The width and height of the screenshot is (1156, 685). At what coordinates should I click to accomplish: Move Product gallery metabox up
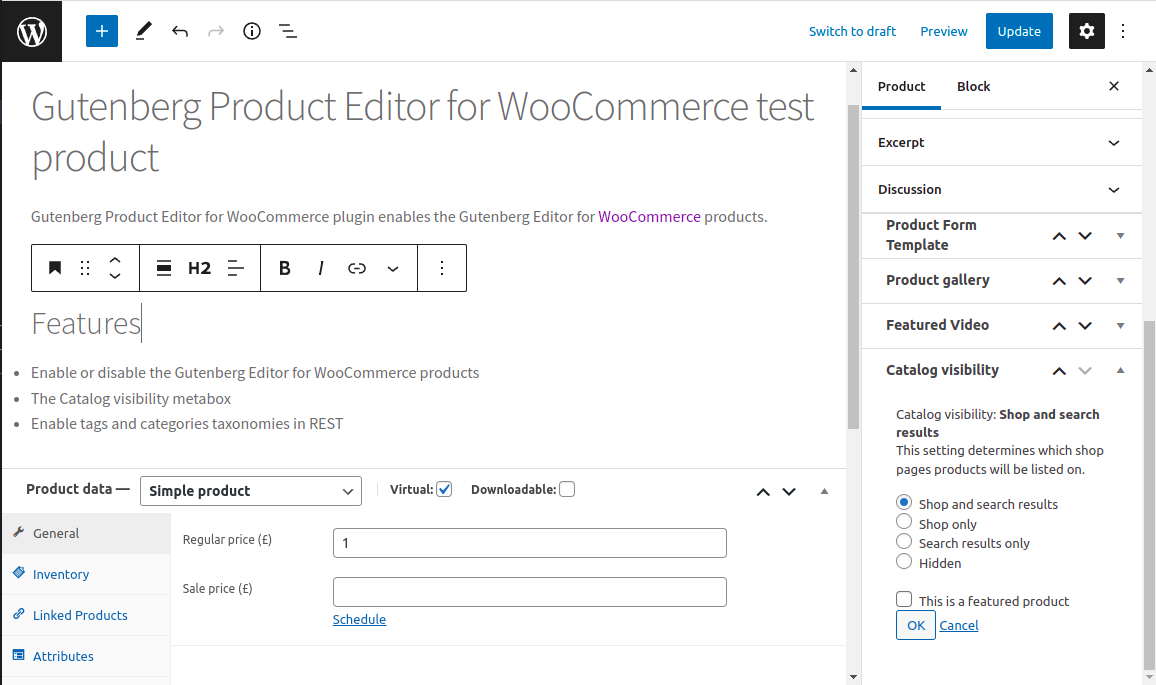1059,281
